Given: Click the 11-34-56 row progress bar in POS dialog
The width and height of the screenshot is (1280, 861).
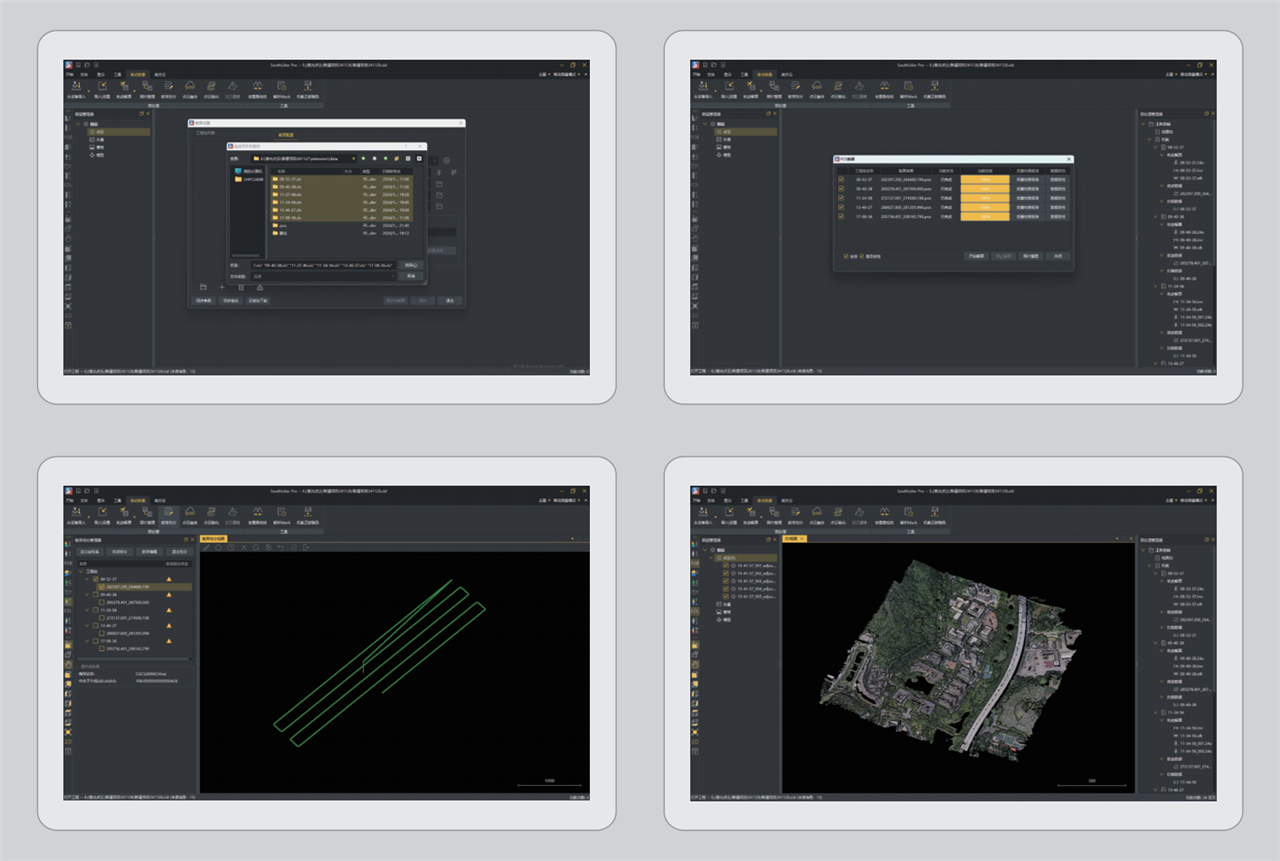Looking at the screenshot, I should pyautogui.click(x=984, y=198).
